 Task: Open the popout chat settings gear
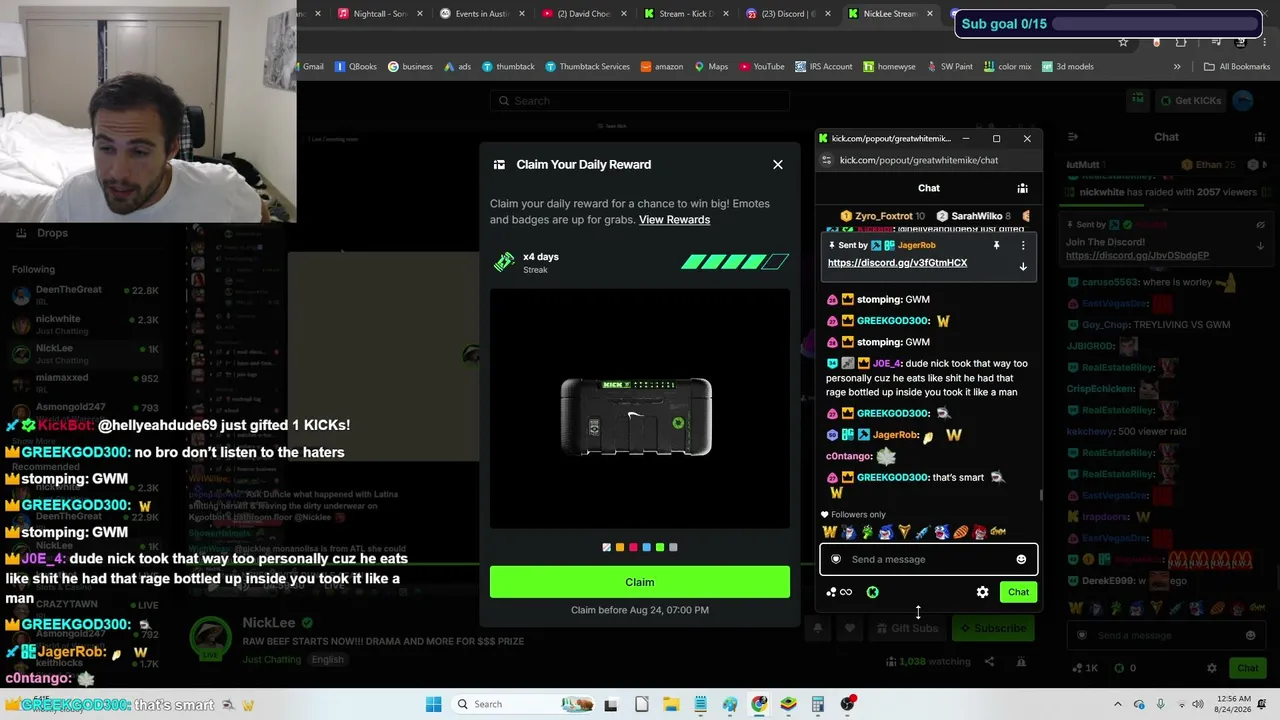pos(982,592)
